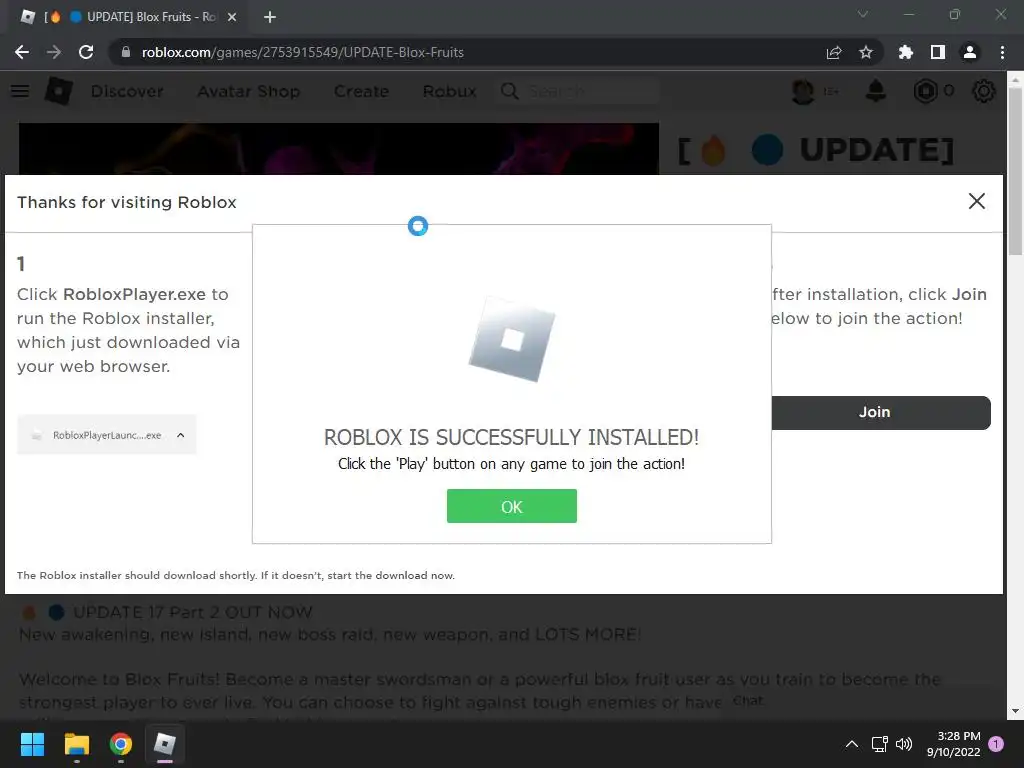Bookmark this page with the star icon

(866, 52)
